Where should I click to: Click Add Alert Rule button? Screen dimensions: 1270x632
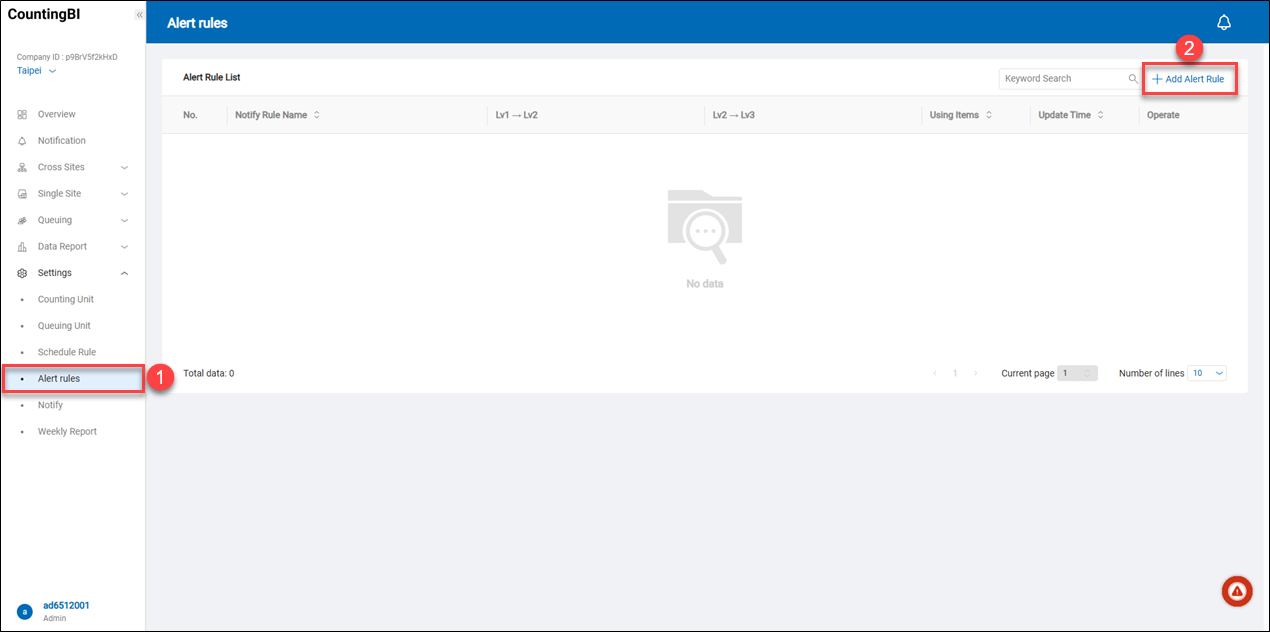click(x=1189, y=79)
